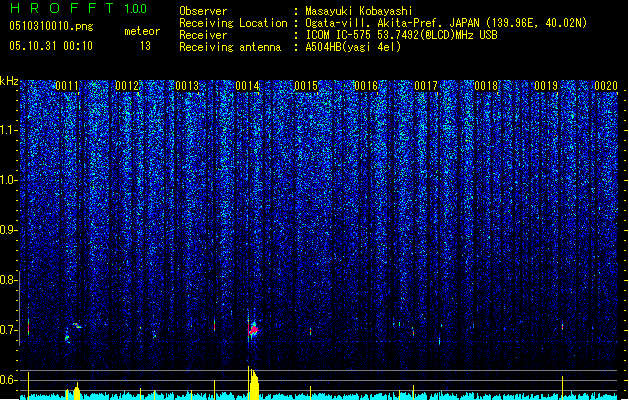The height and width of the screenshot is (400, 629).
Task: Click the 'Receiver' field label
Action: 203,35
